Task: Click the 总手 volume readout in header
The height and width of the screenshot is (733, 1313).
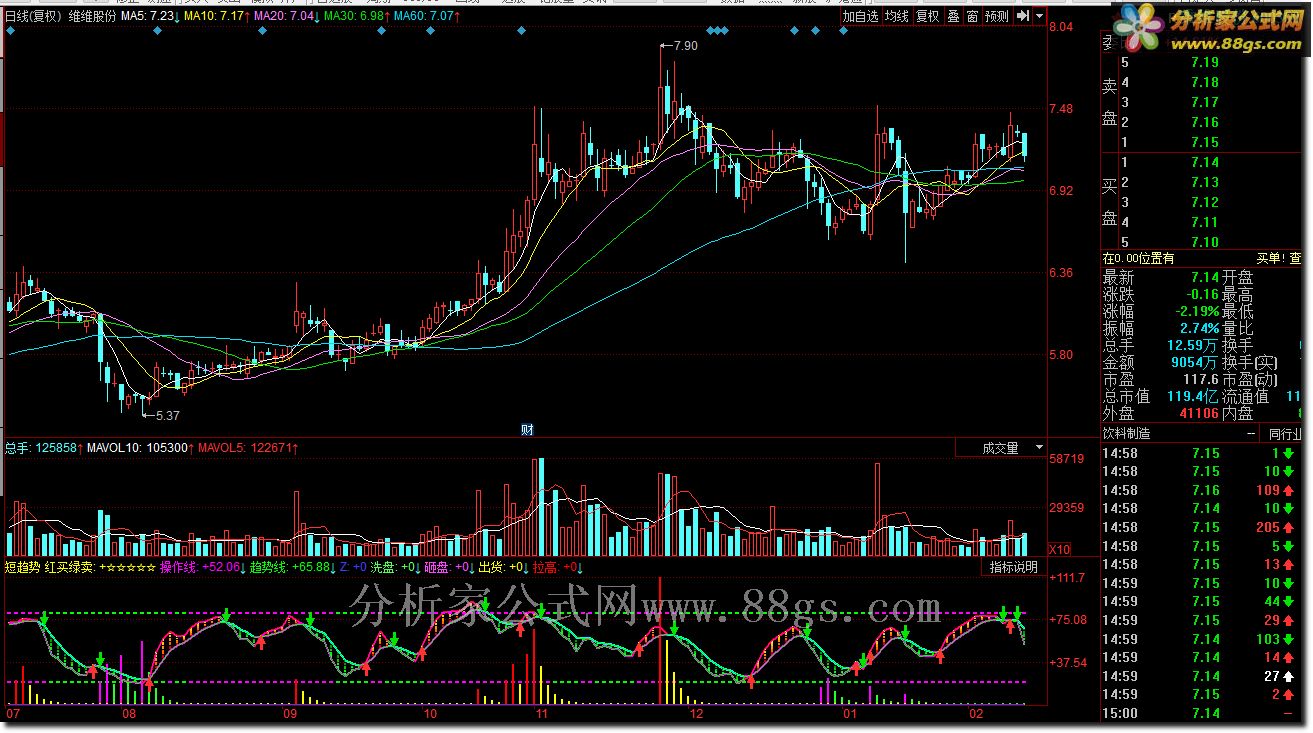Action: pyautogui.click(x=43, y=448)
